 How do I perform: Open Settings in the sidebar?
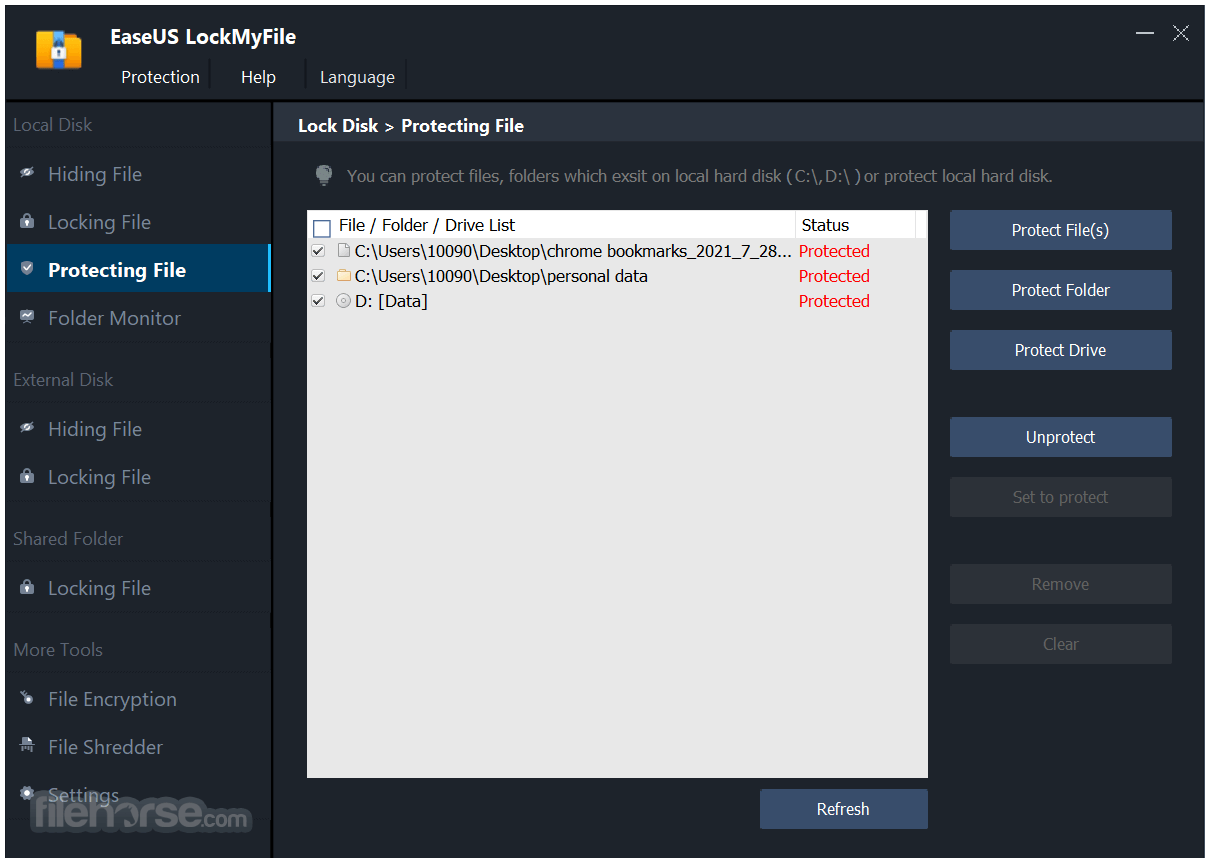point(138,794)
